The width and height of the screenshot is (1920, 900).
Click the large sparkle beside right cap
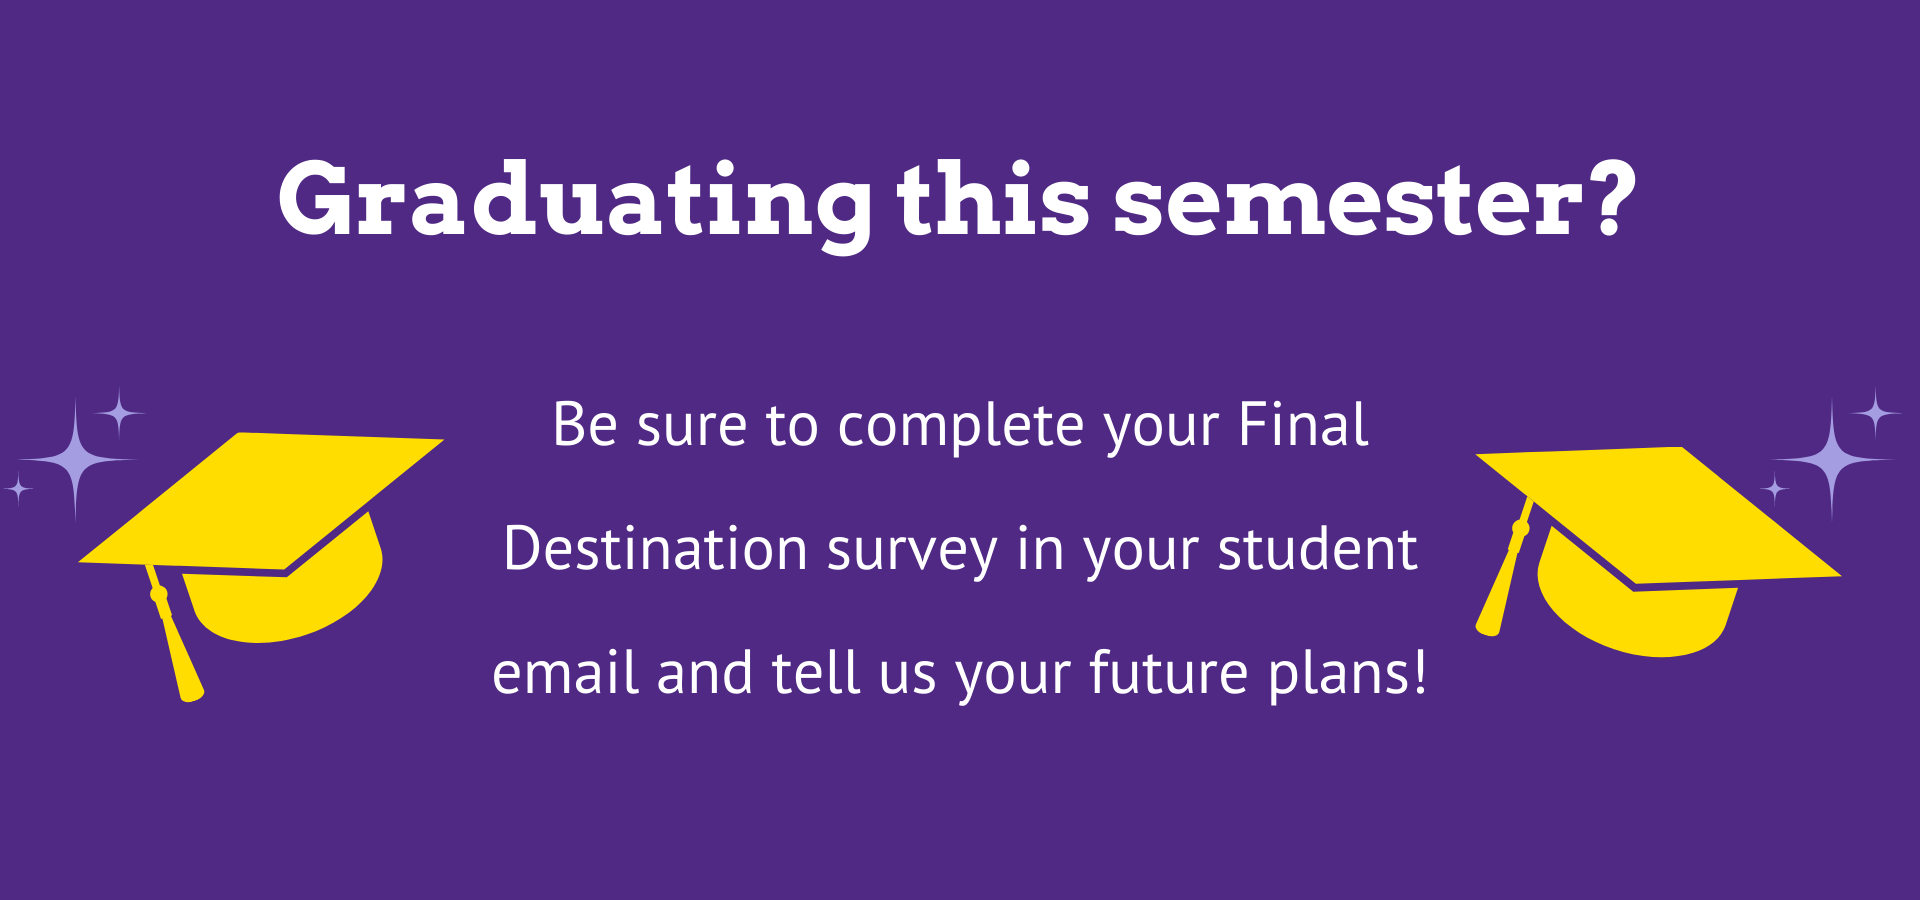1832,459
